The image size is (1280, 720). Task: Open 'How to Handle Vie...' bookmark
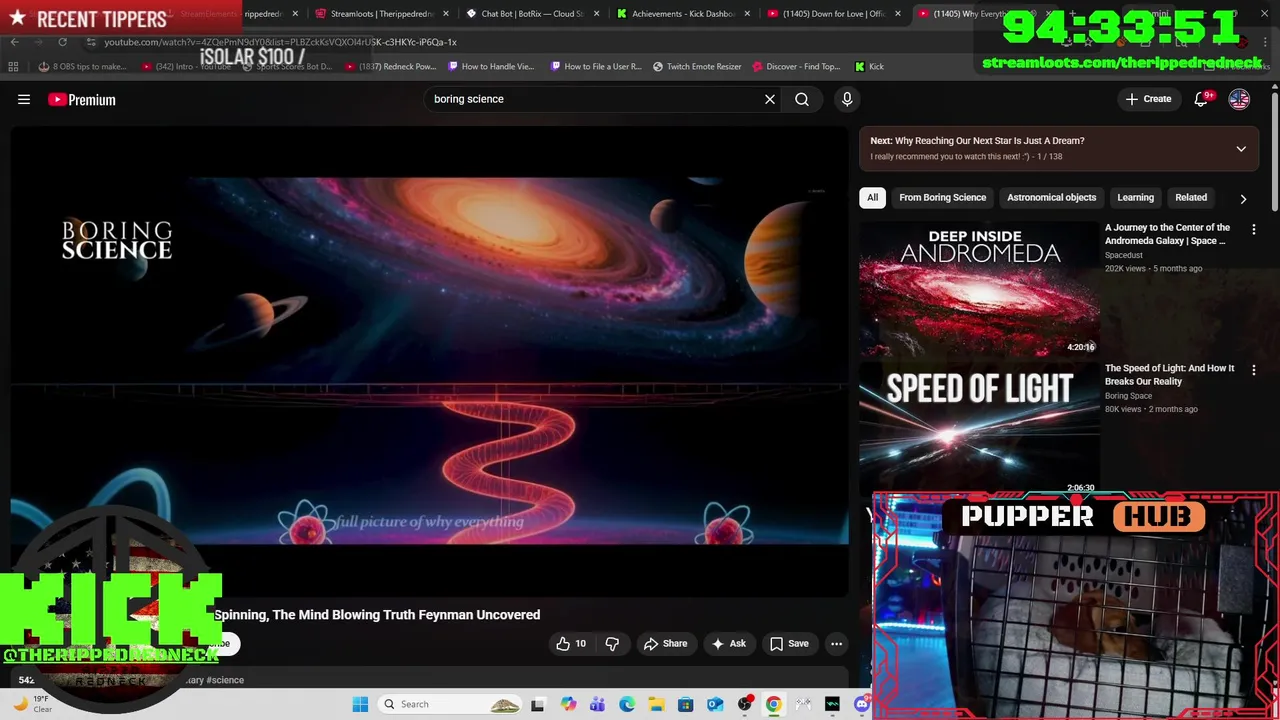click(491, 67)
